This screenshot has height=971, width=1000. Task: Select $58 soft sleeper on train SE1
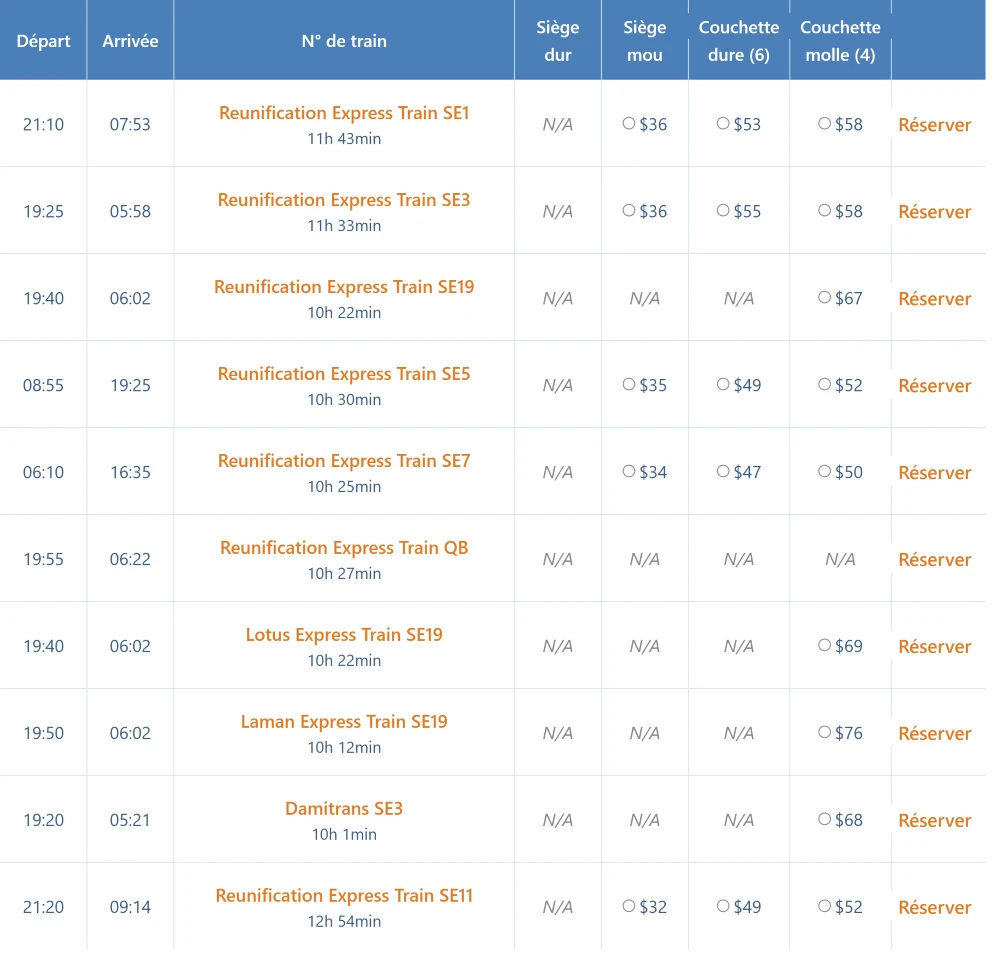(x=825, y=124)
